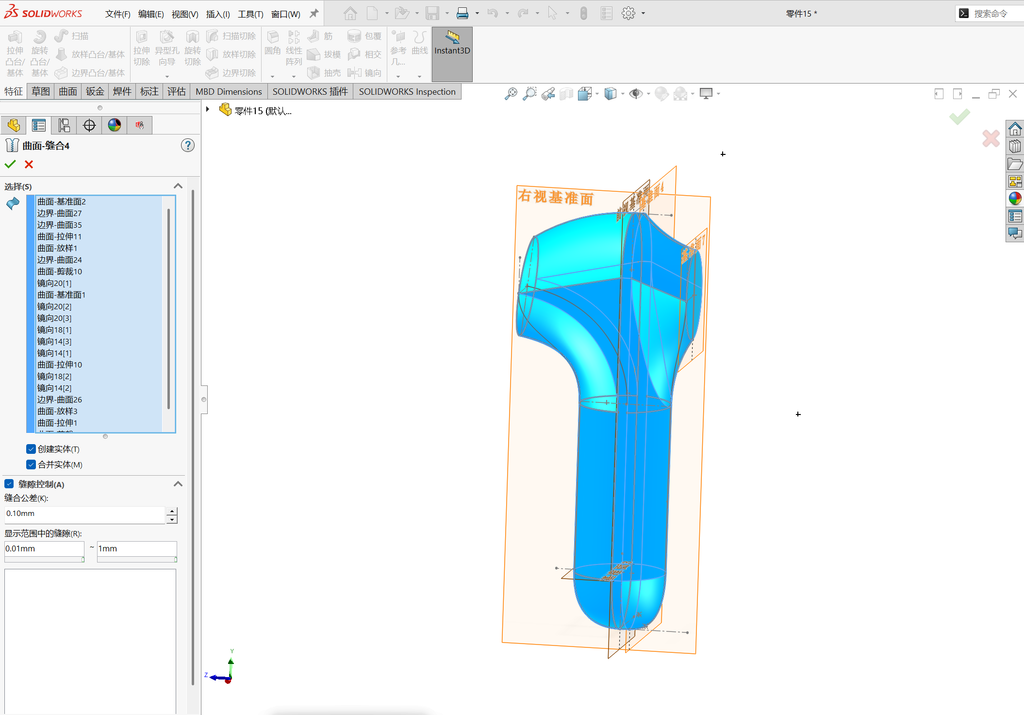
Task: Open Design Library in task pane
Action: (x=1015, y=146)
